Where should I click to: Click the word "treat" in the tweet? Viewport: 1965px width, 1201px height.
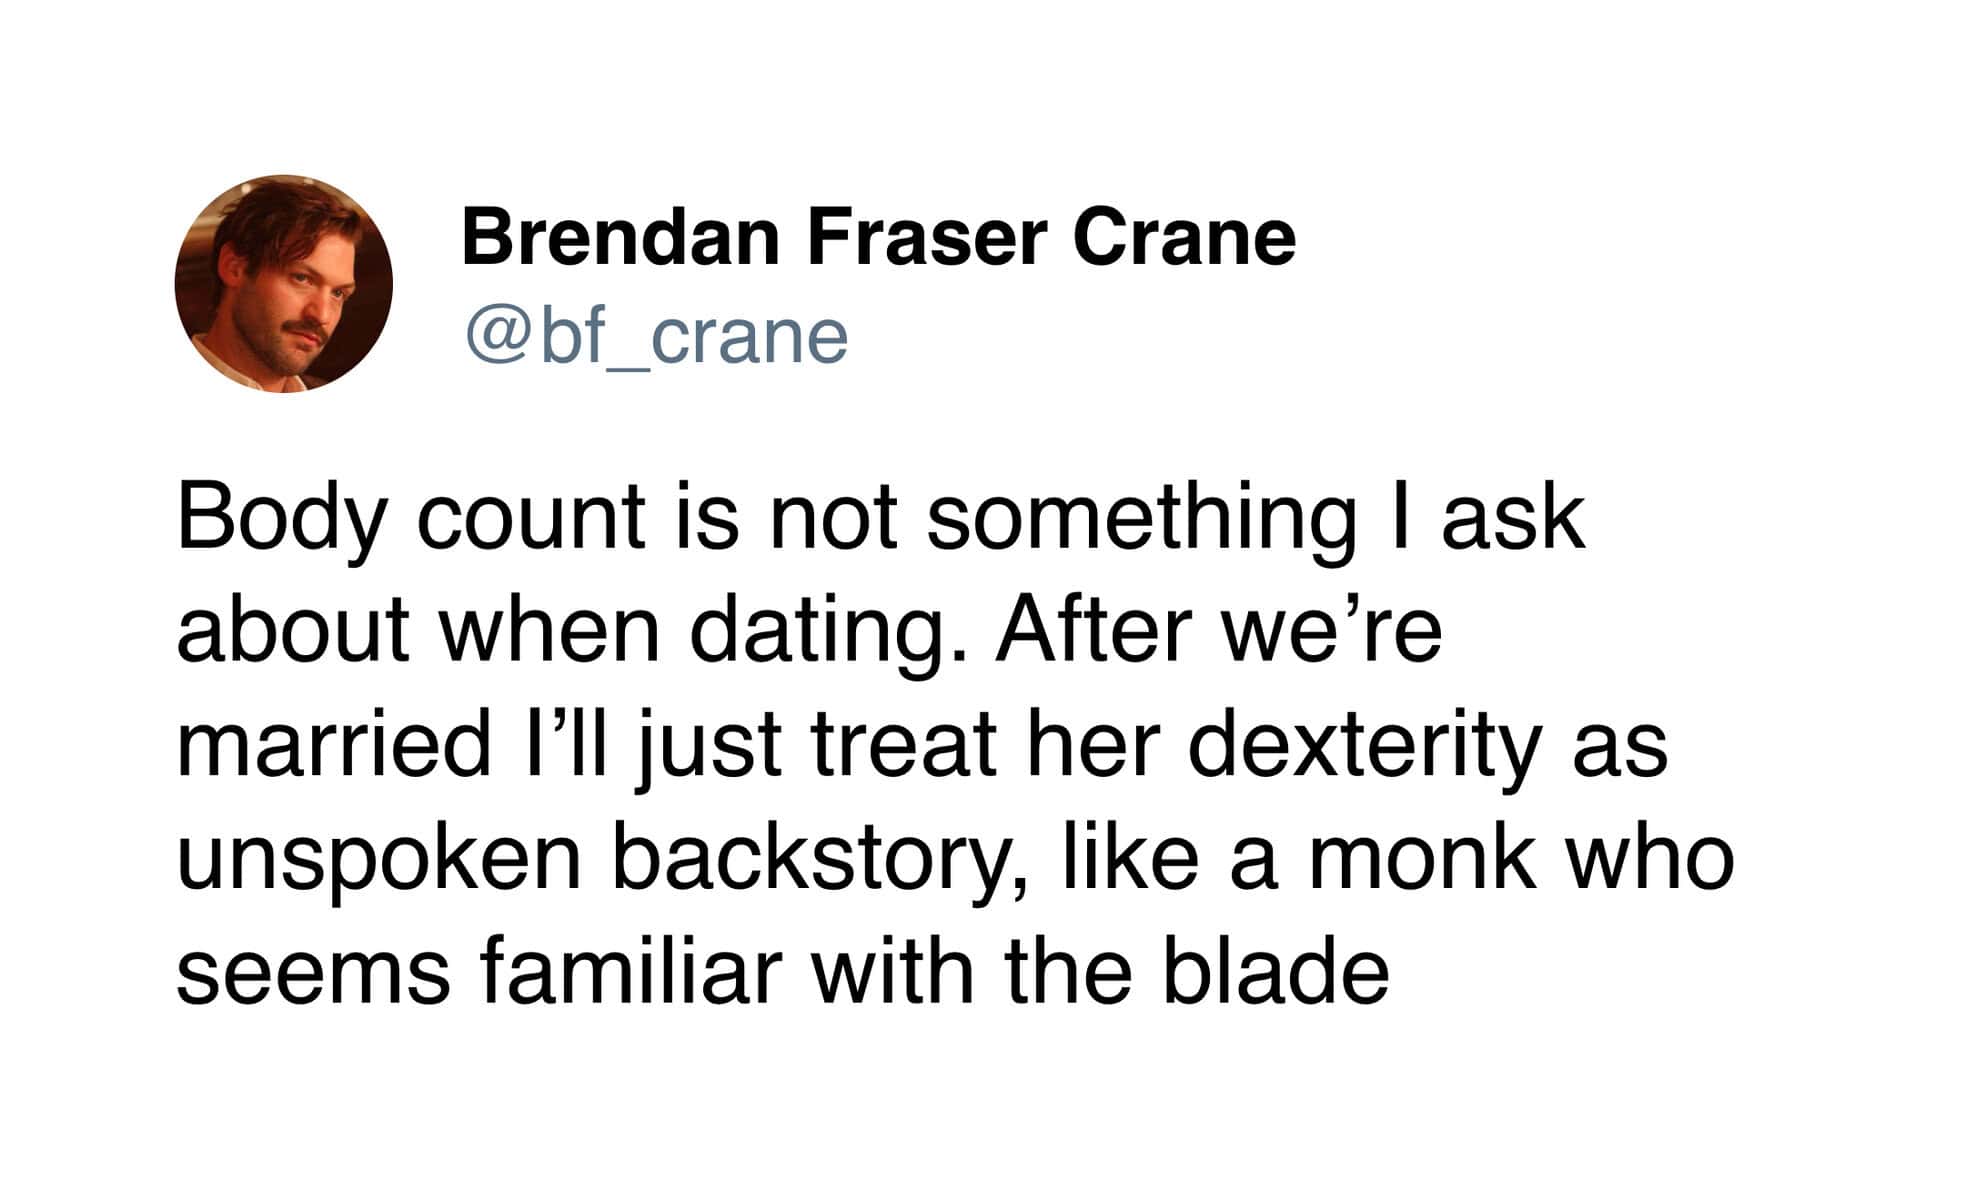902,744
